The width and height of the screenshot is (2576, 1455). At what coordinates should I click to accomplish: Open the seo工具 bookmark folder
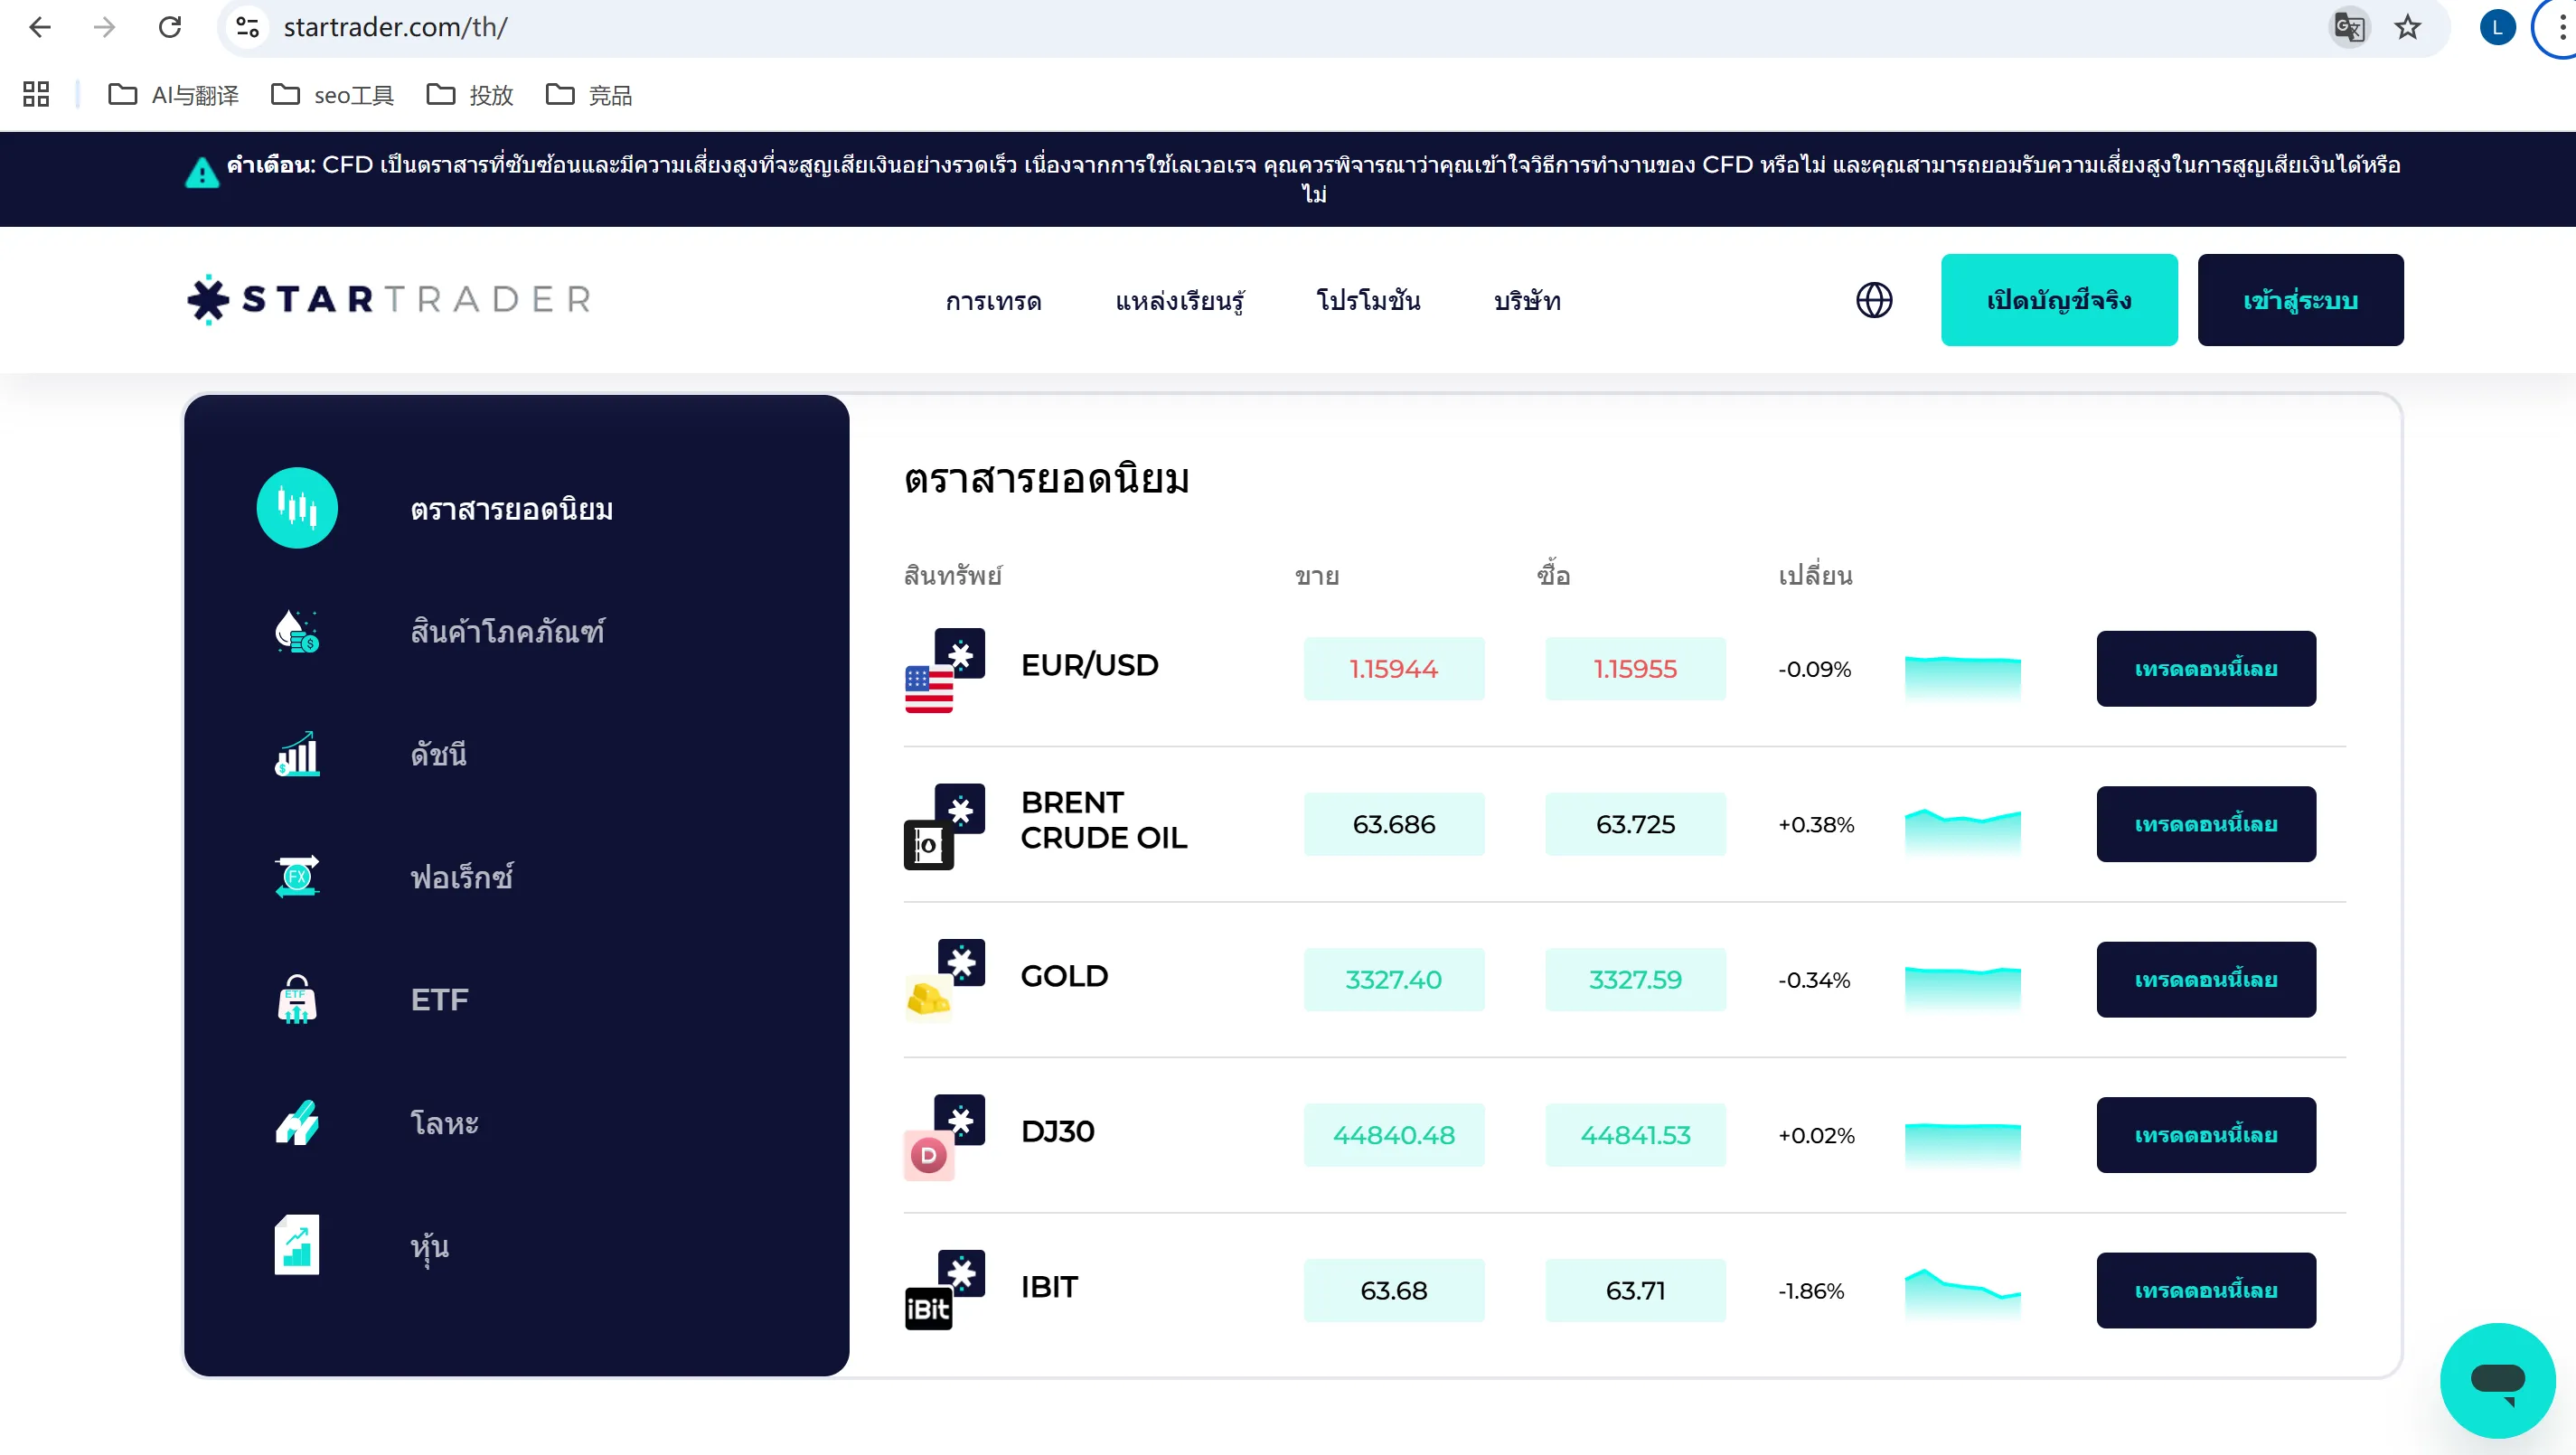tap(333, 95)
